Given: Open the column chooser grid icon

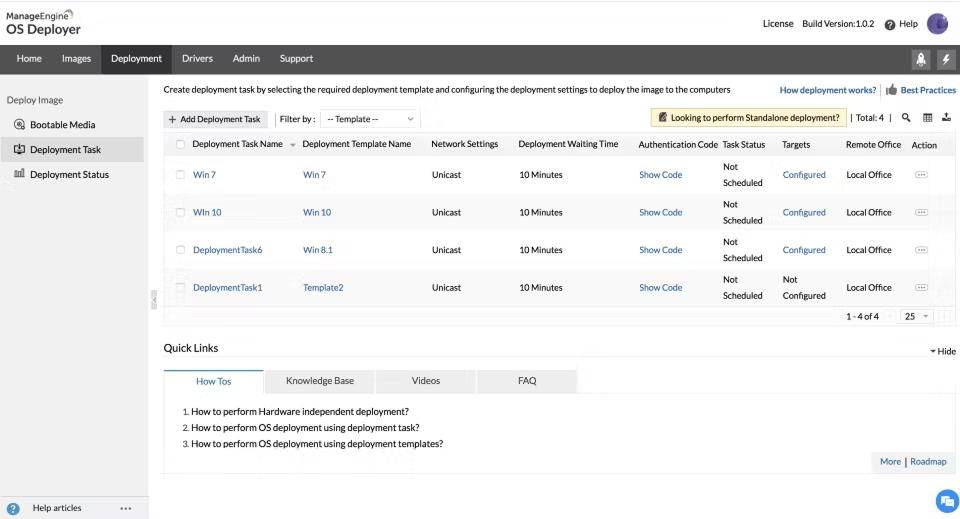Looking at the screenshot, I should pyautogui.click(x=927, y=118).
